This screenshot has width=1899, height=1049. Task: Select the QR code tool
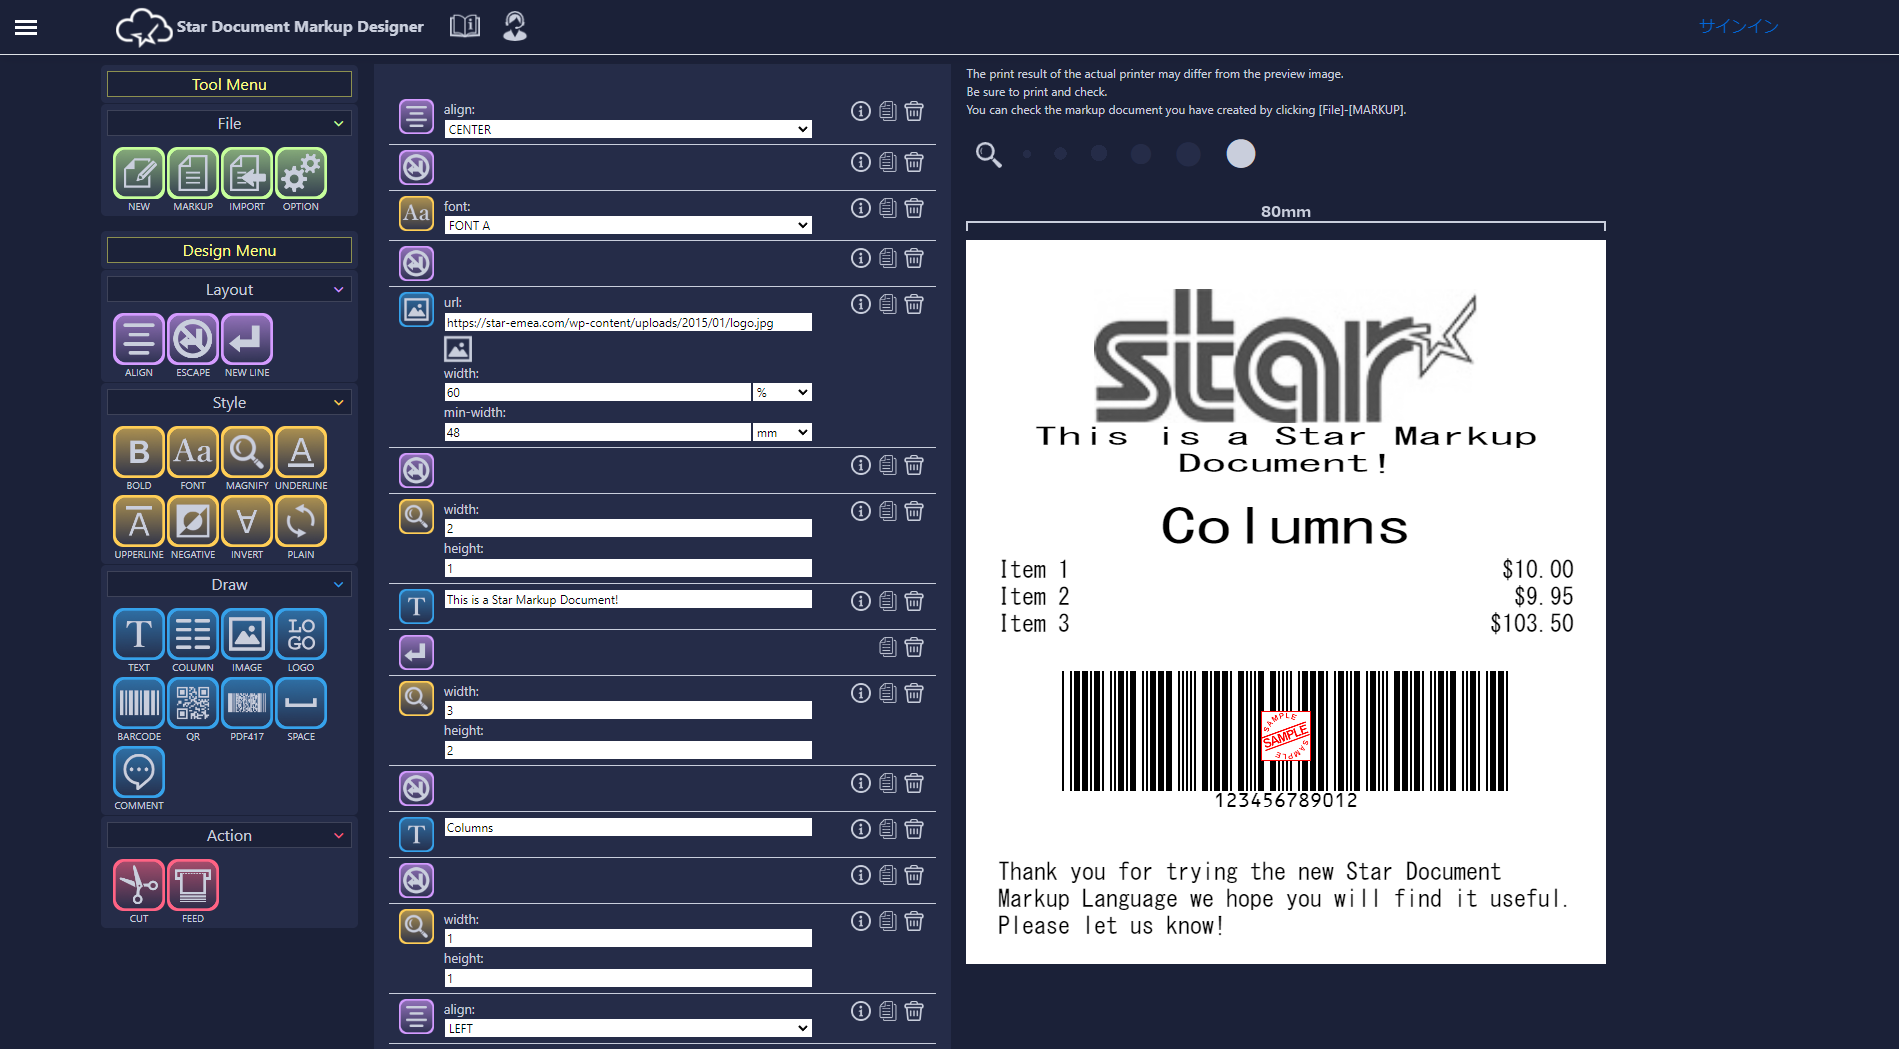tap(193, 703)
